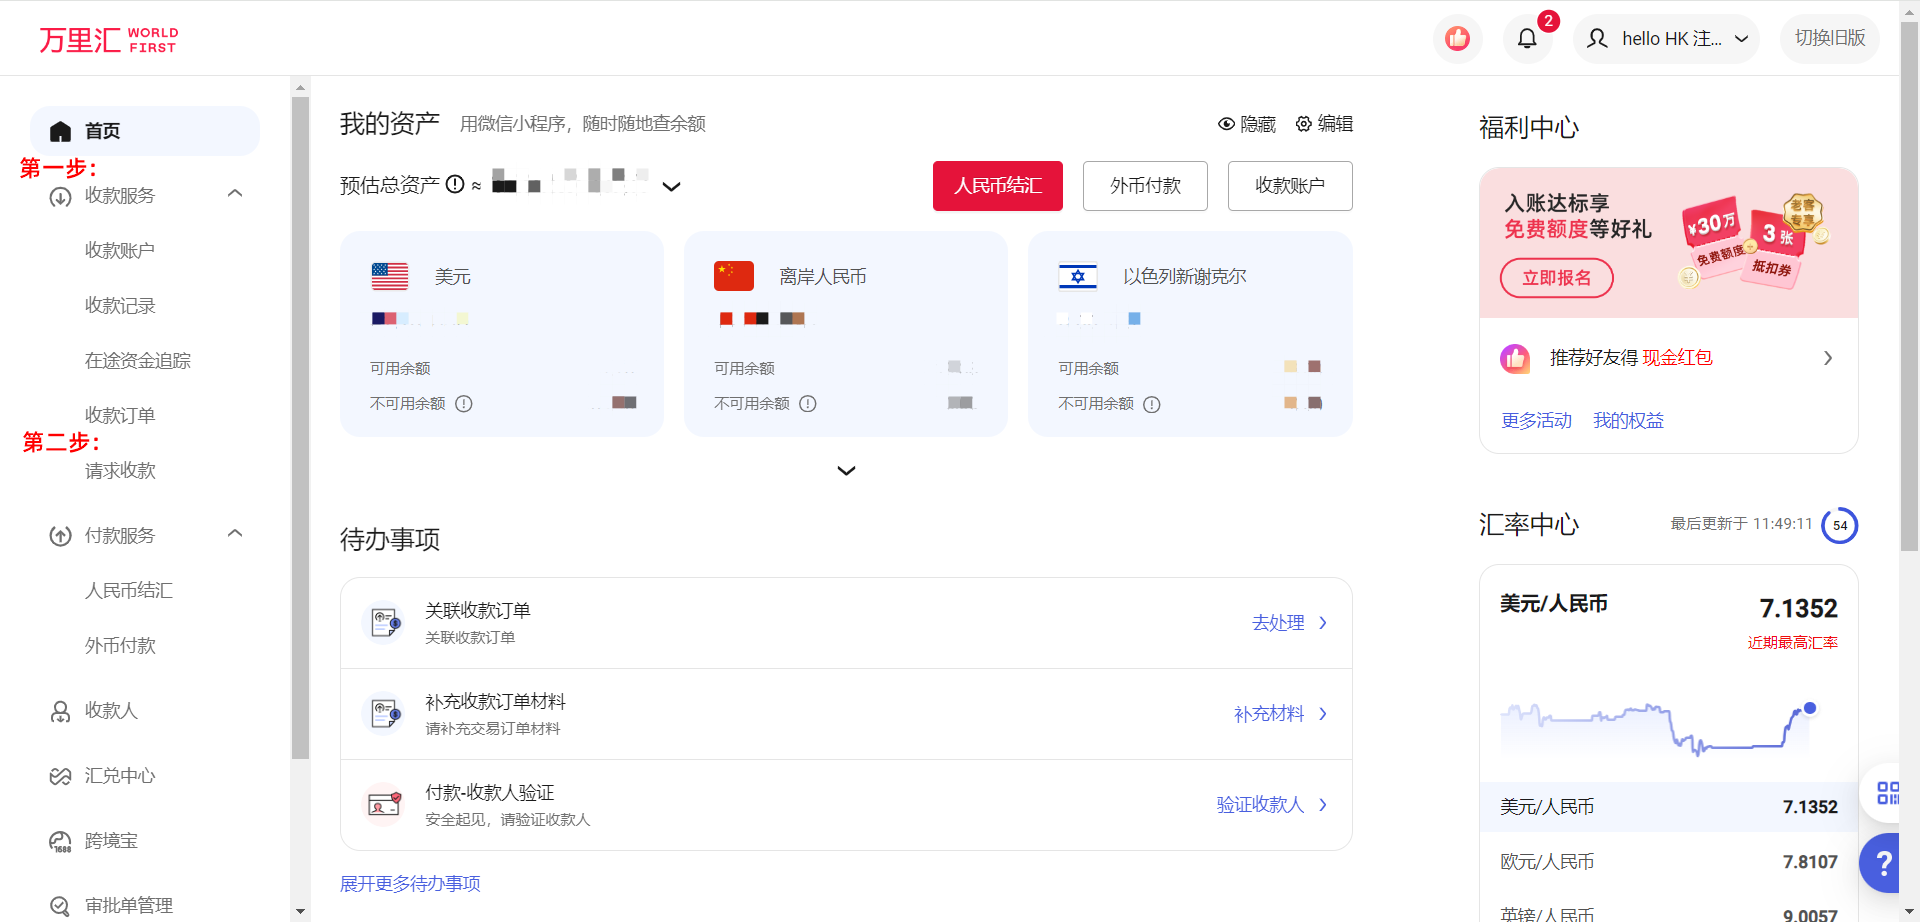Click the WorldFirst logo
1920x922 pixels.
coord(108,40)
